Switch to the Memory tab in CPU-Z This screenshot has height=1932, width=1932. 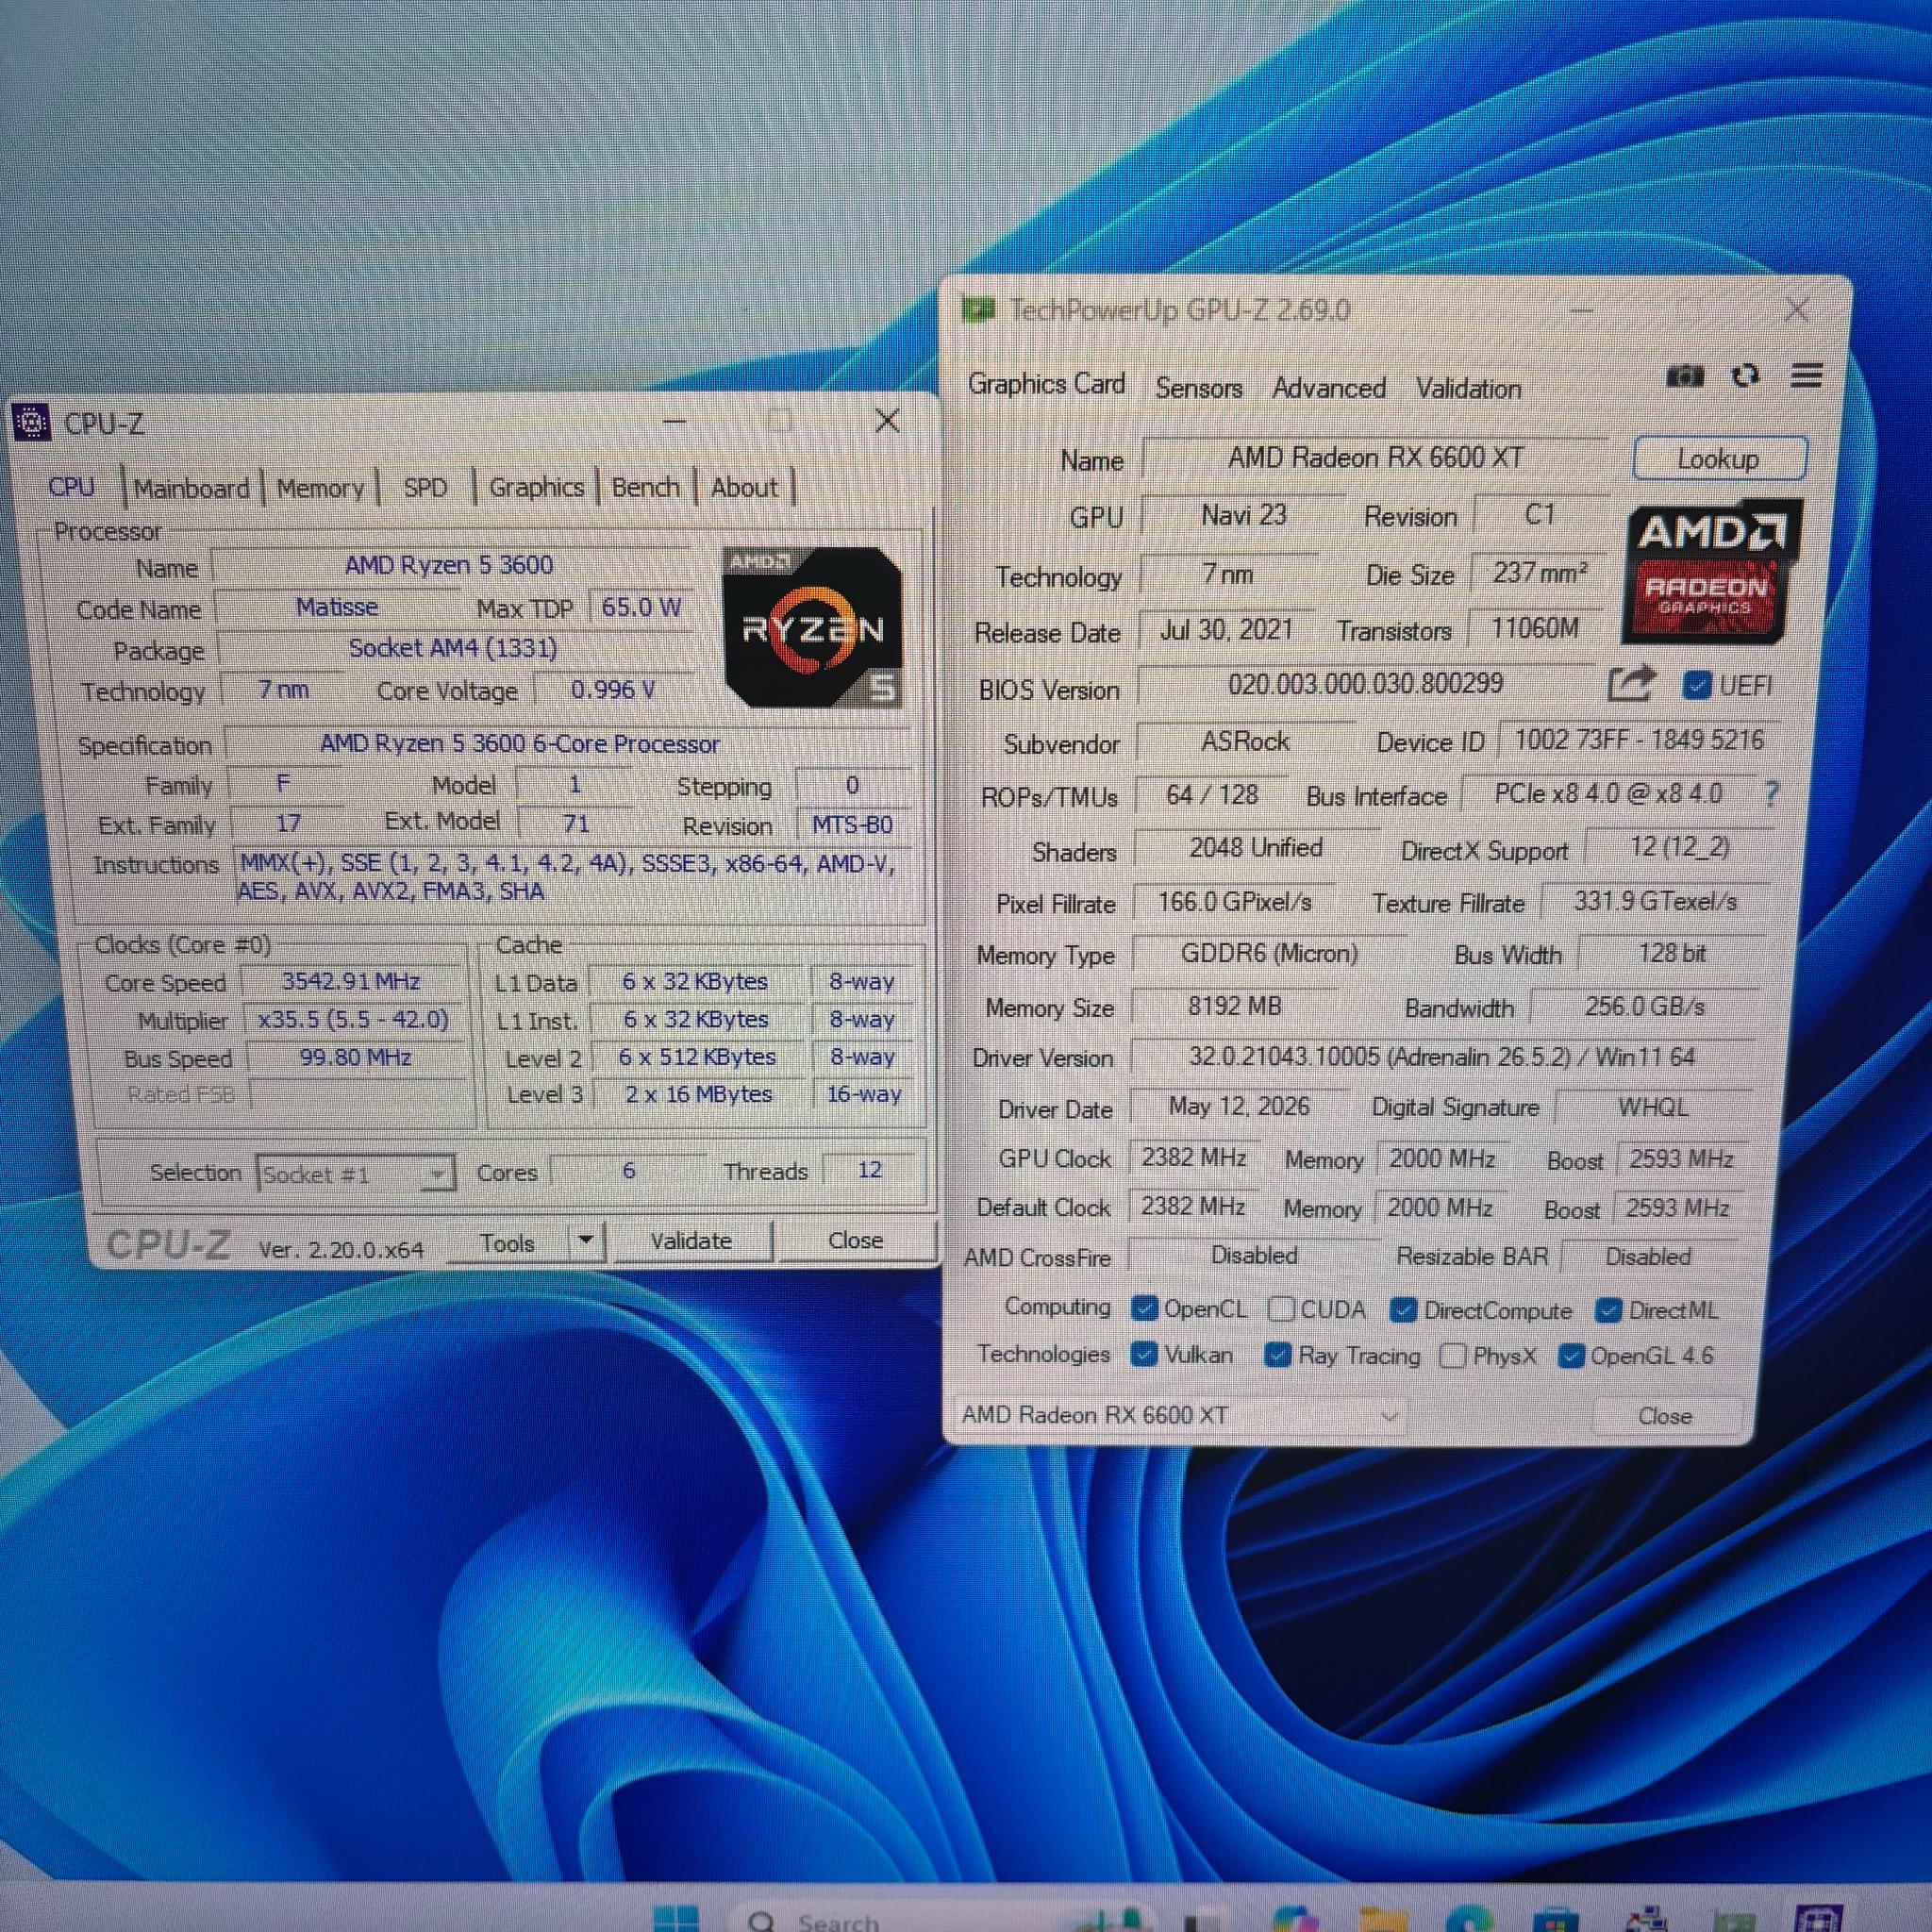[320, 488]
